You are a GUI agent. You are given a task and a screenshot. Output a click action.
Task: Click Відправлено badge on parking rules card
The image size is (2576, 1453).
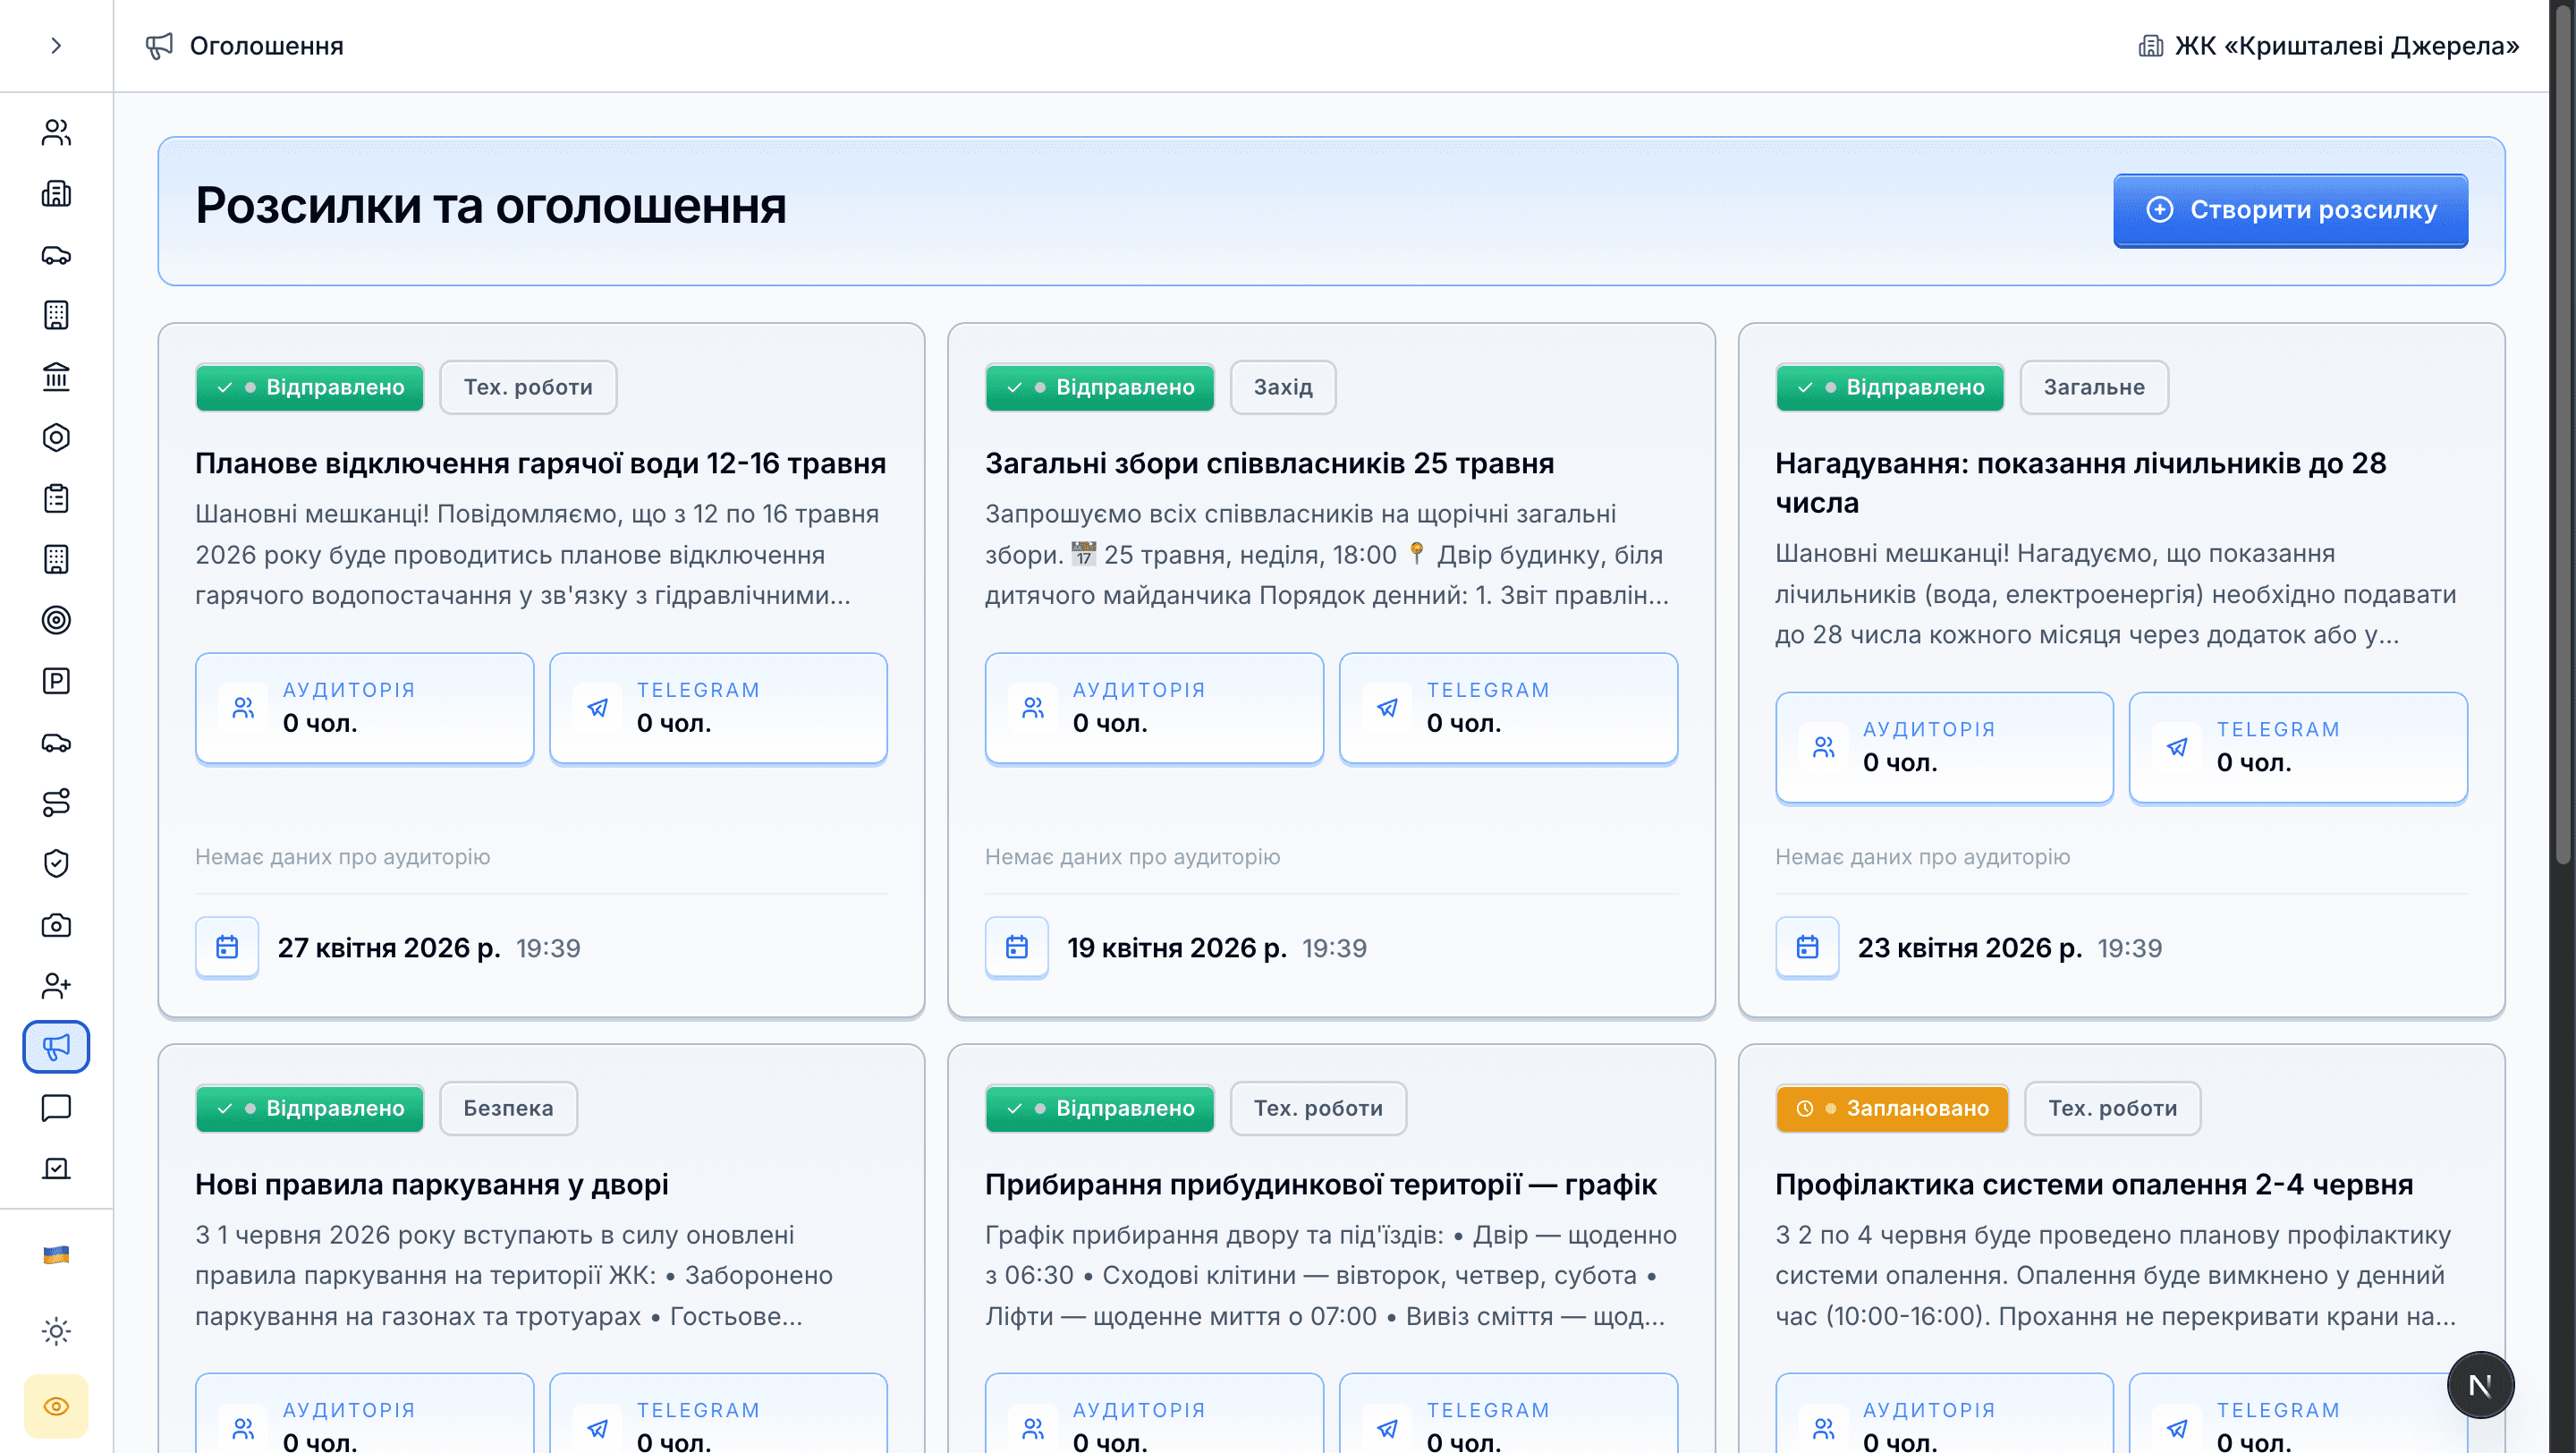point(309,1108)
